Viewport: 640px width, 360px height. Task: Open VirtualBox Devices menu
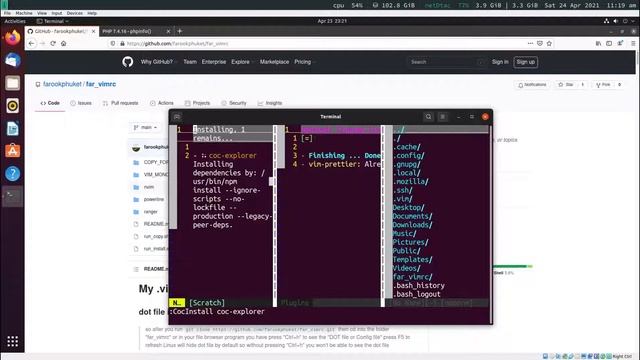click(75, 13)
